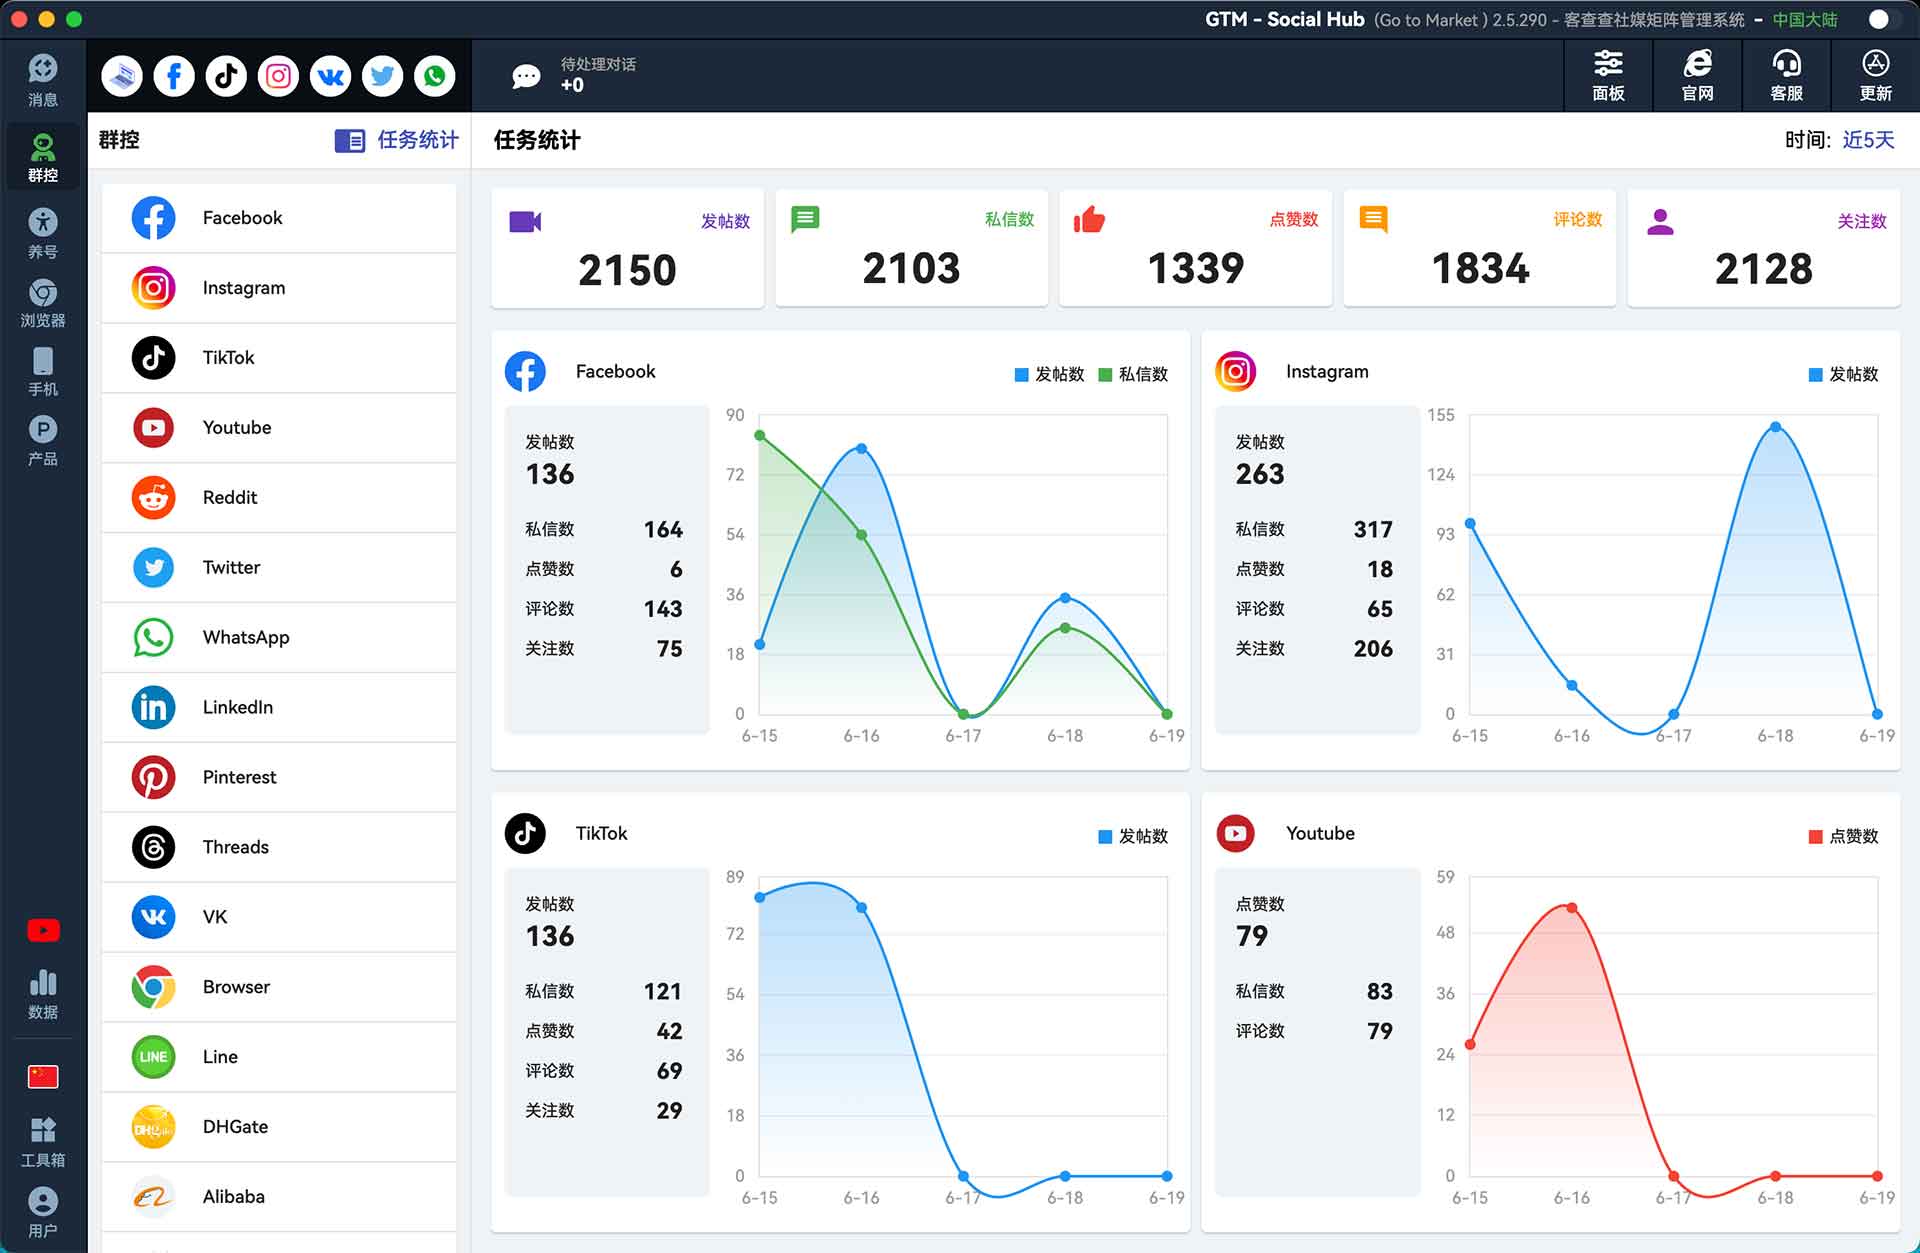Click the Twitter icon in the top bar

[x=382, y=76]
